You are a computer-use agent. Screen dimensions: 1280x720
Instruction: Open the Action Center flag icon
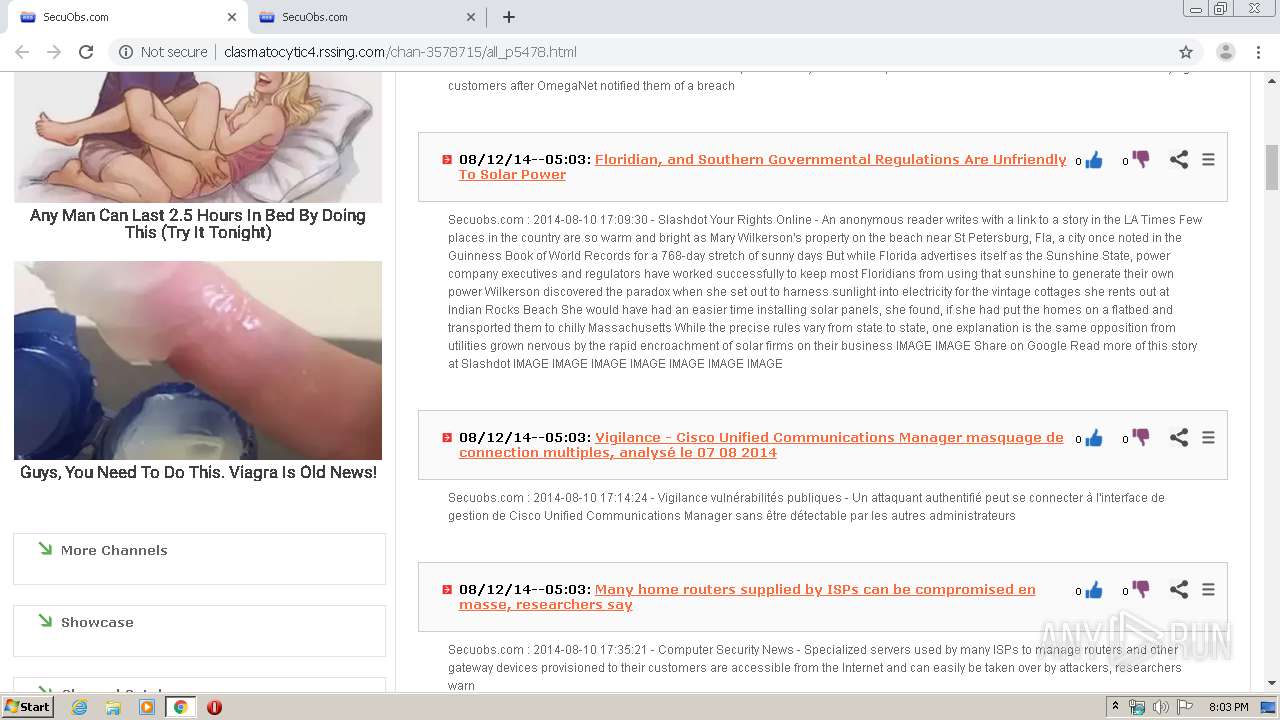point(1185,707)
